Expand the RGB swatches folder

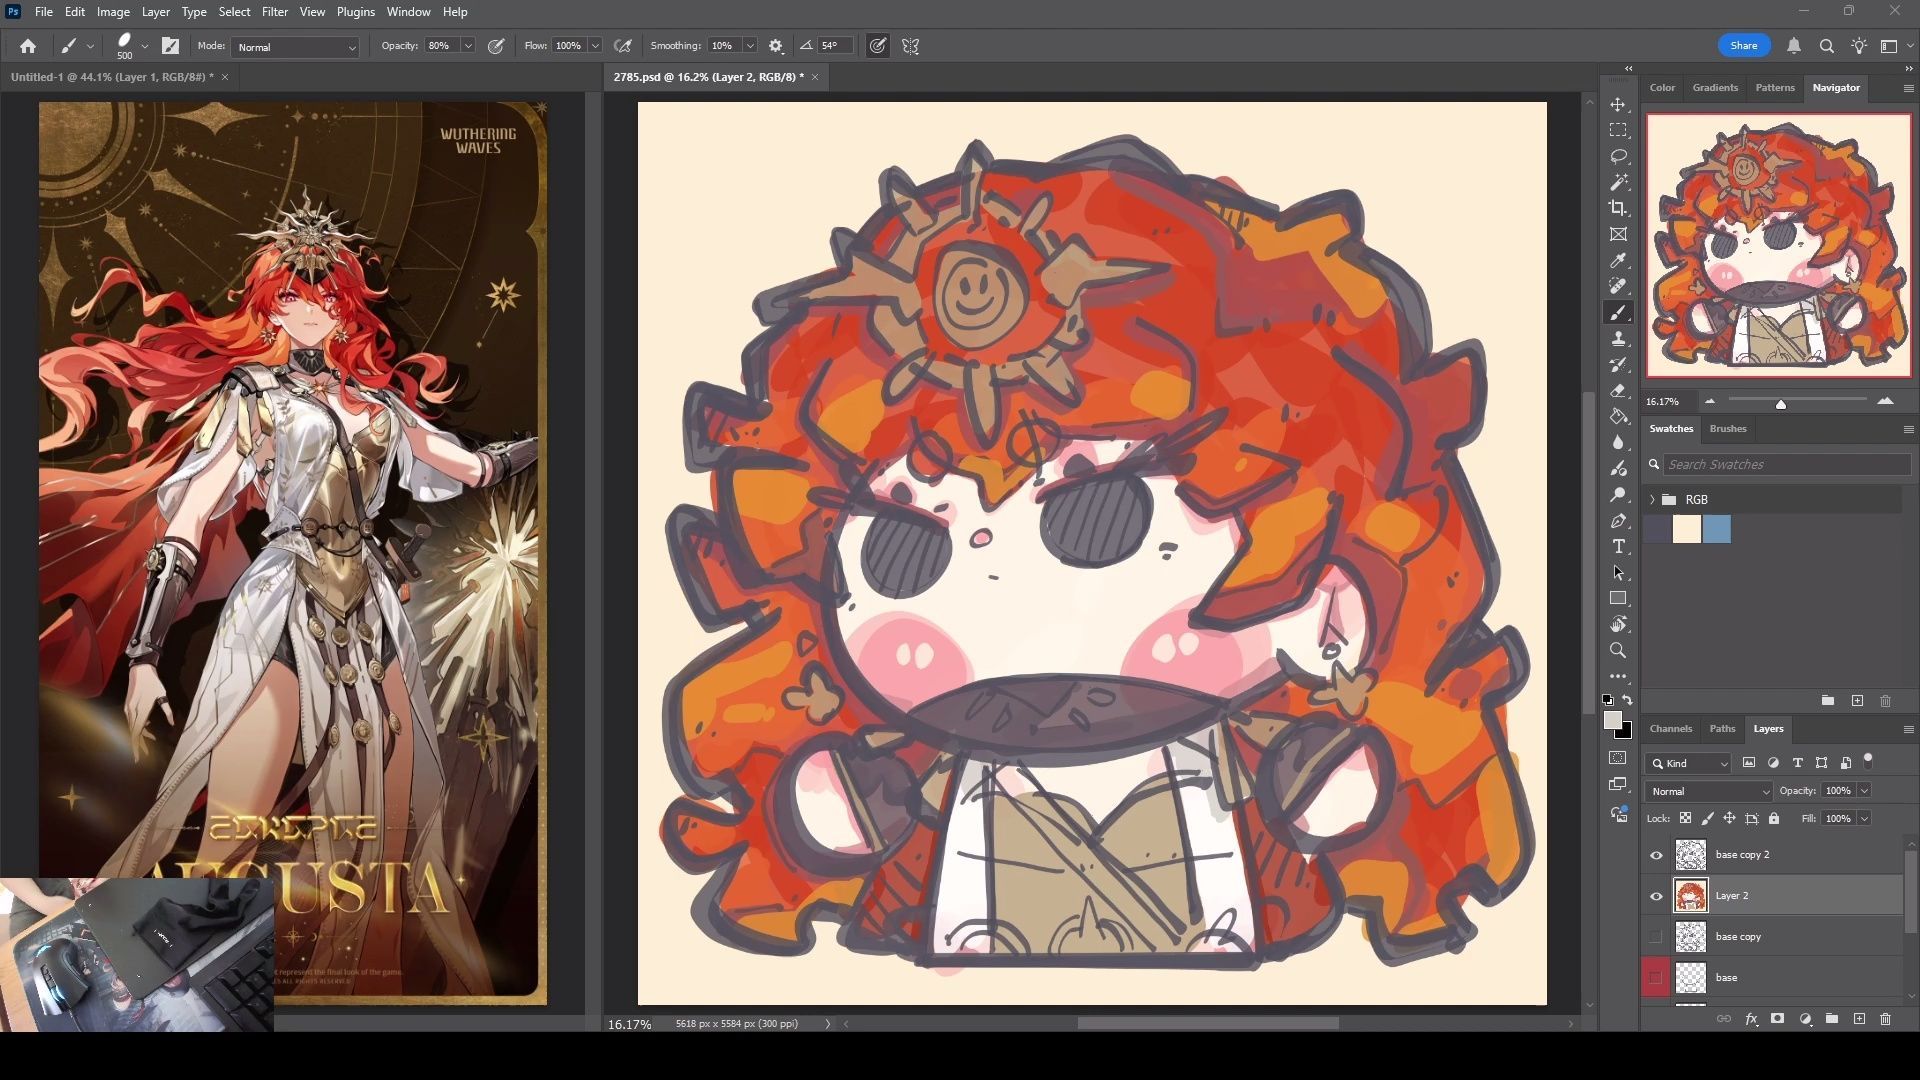(x=1652, y=500)
